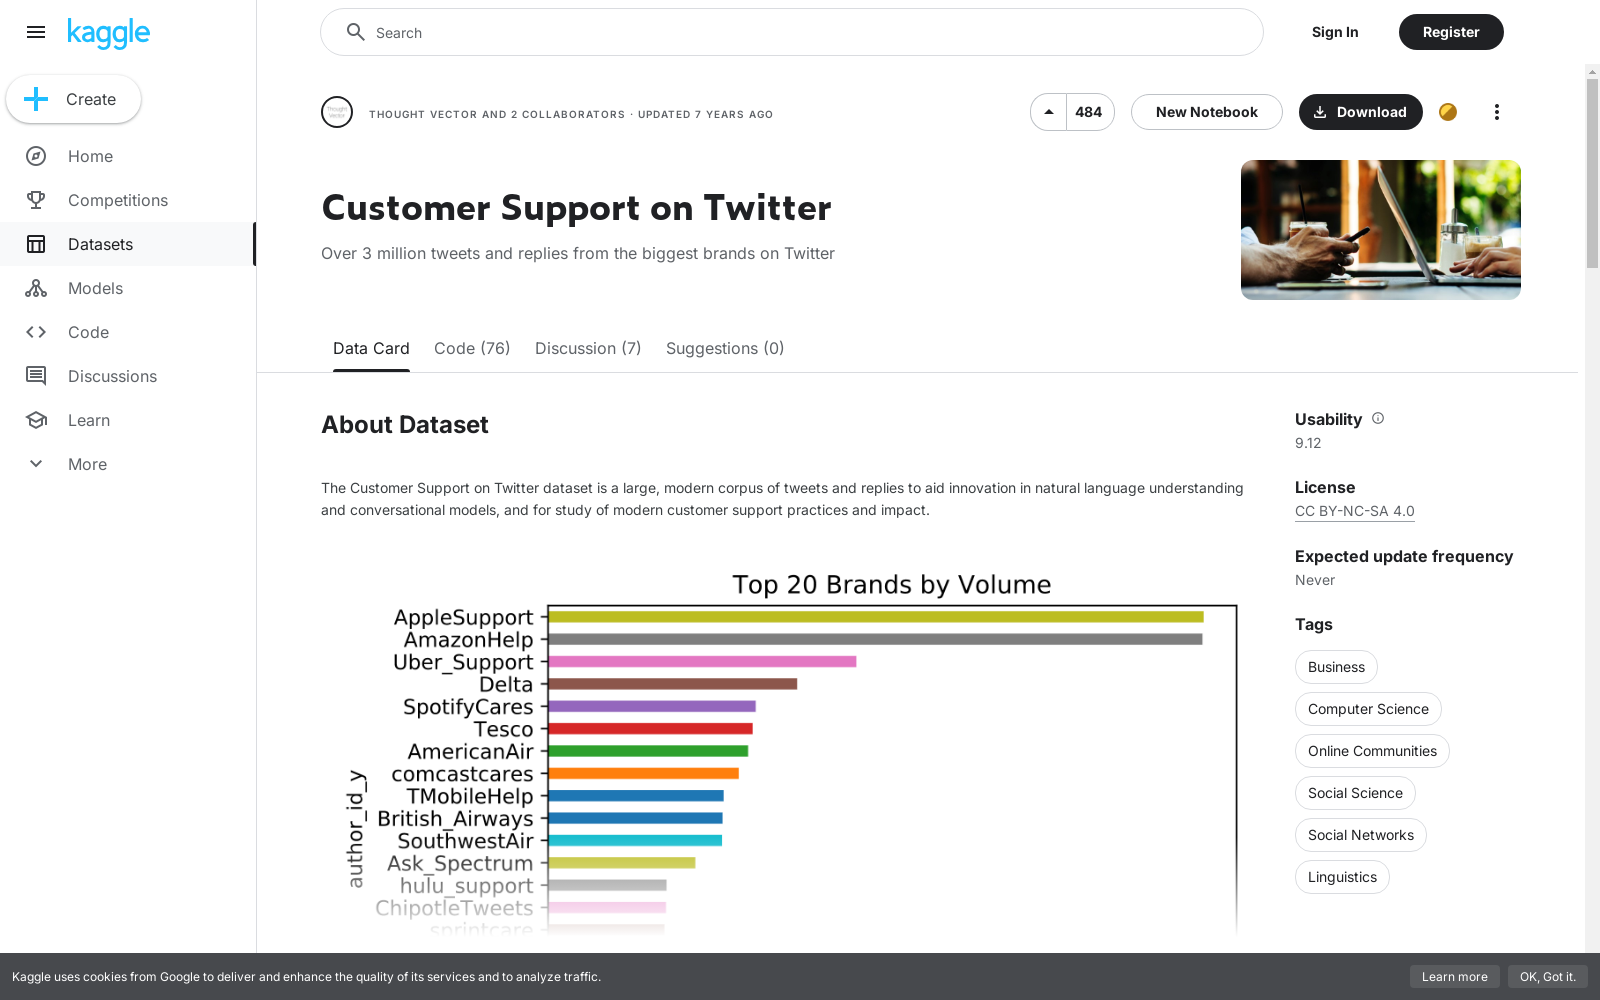
Task: Open the hamburger navigation menu
Action: pyautogui.click(x=36, y=32)
